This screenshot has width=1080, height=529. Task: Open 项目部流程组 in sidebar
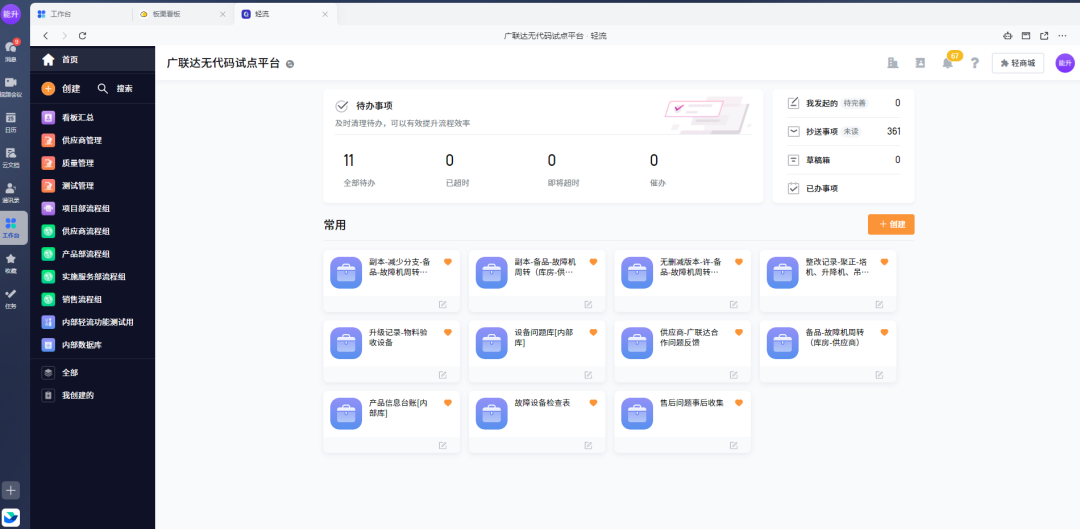click(x=92, y=209)
